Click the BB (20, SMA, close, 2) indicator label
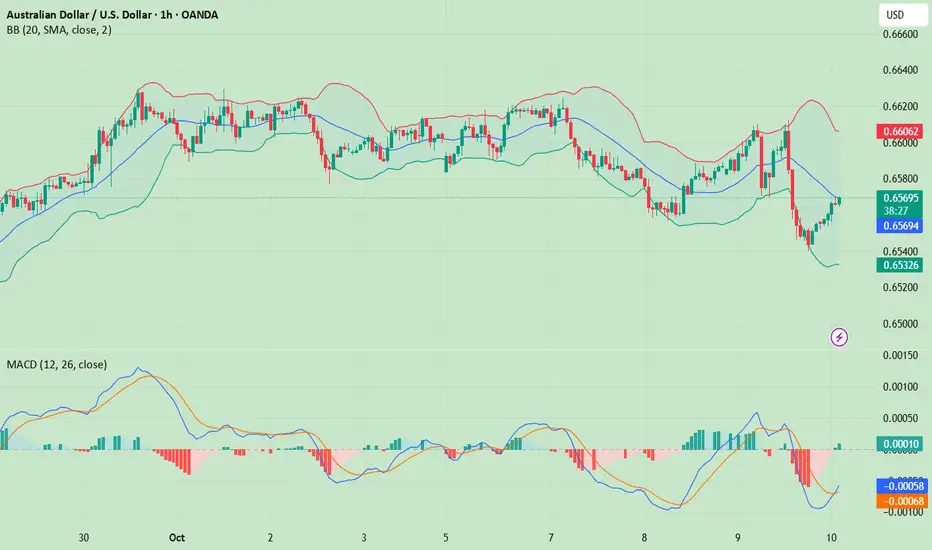Viewport: 932px width, 550px height. [59, 30]
